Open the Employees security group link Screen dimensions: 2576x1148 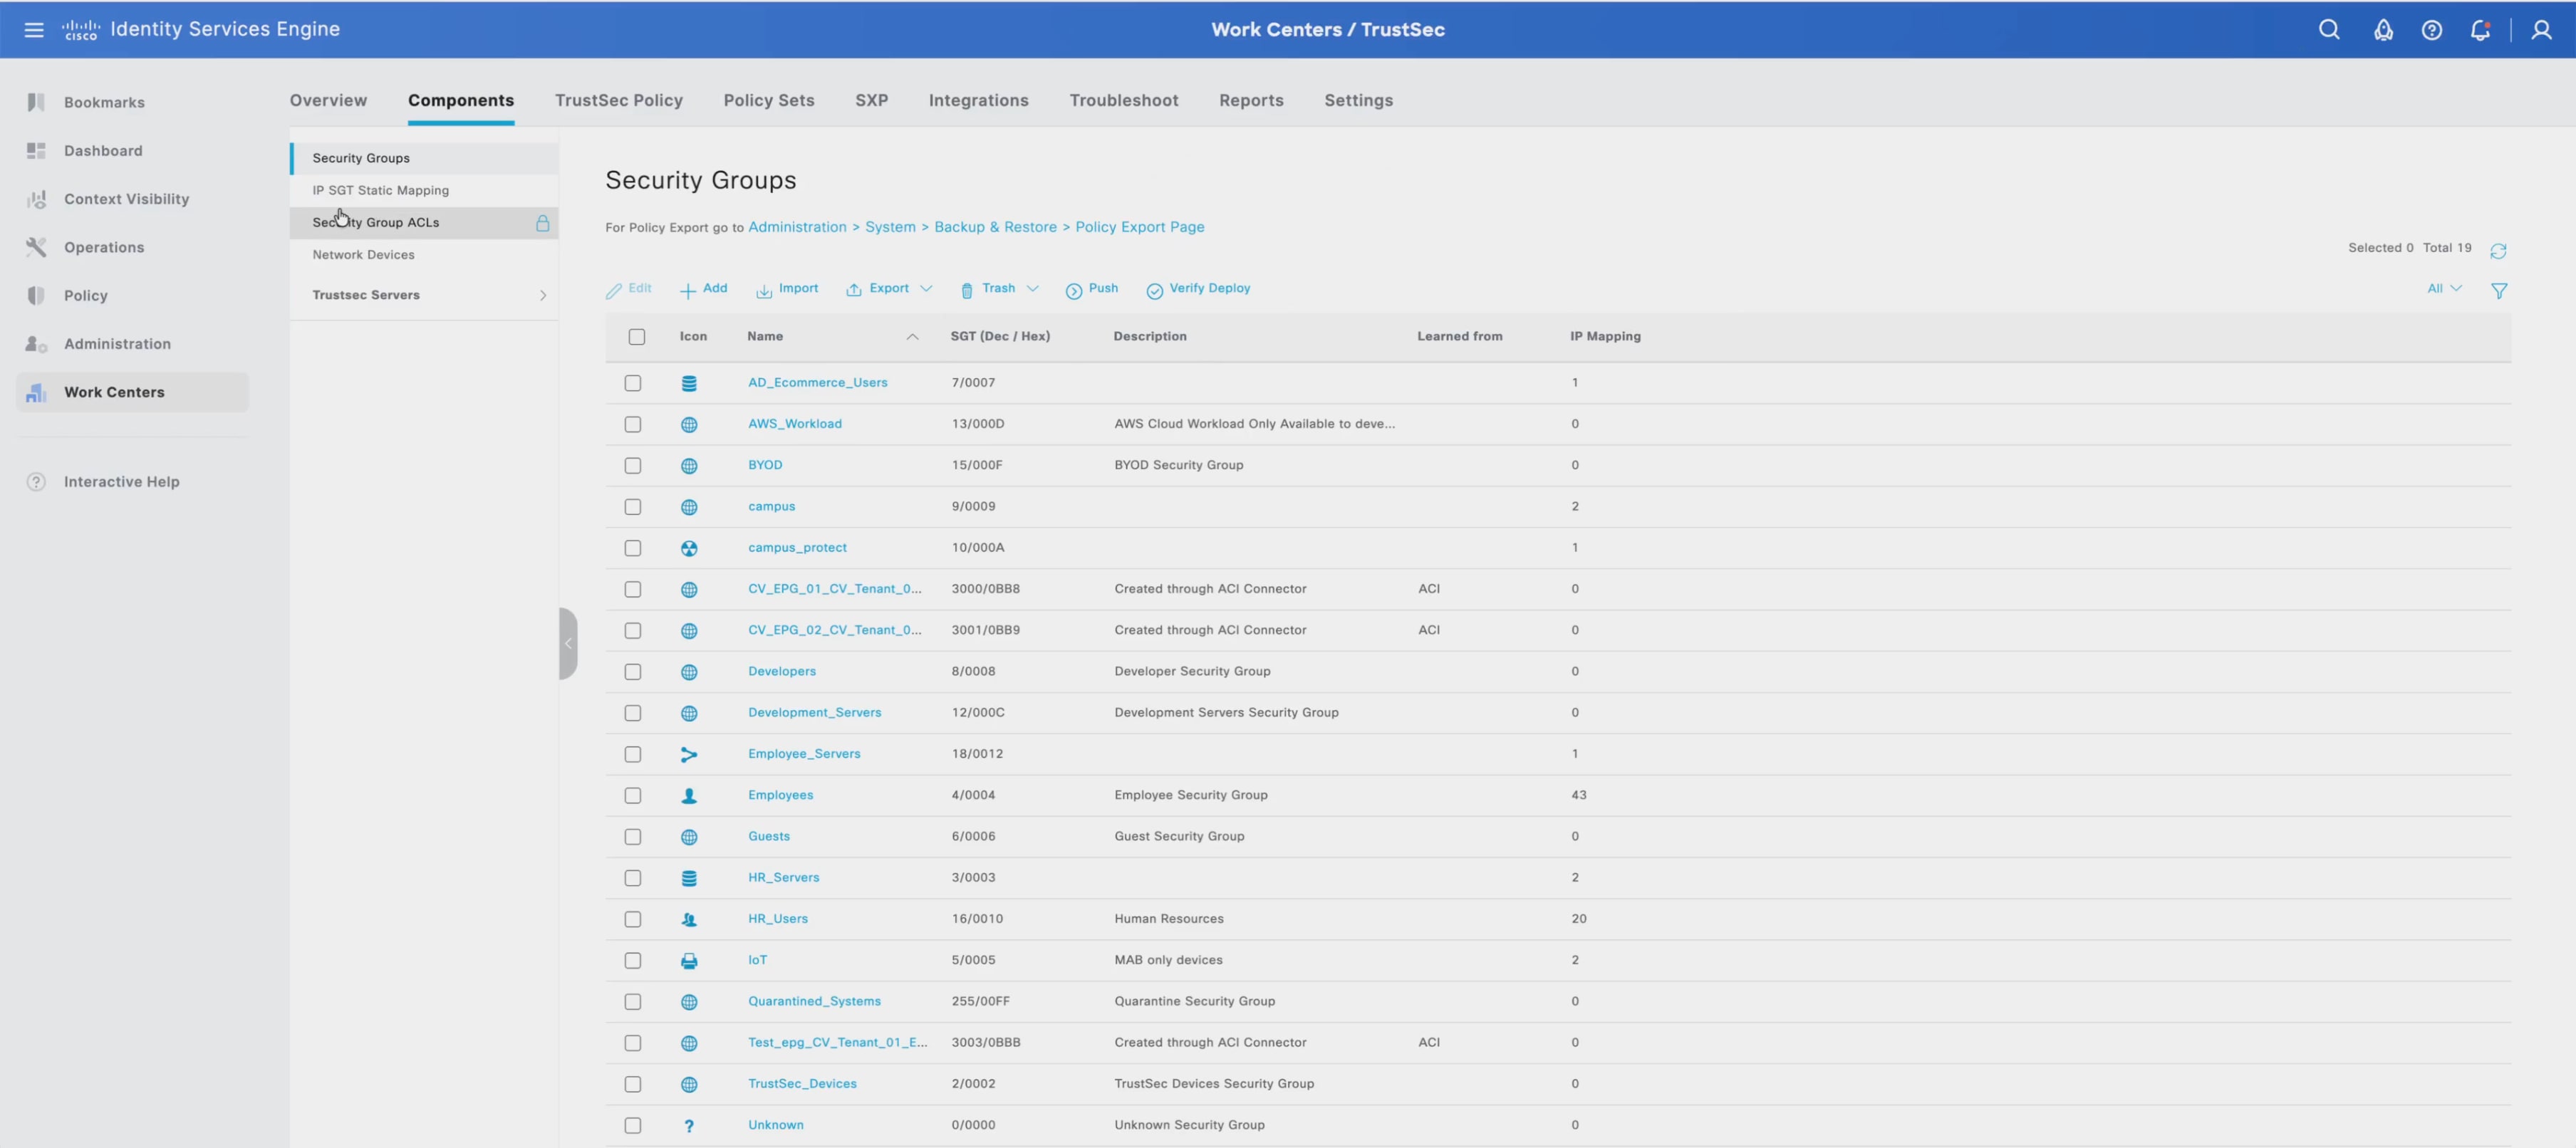coord(780,795)
